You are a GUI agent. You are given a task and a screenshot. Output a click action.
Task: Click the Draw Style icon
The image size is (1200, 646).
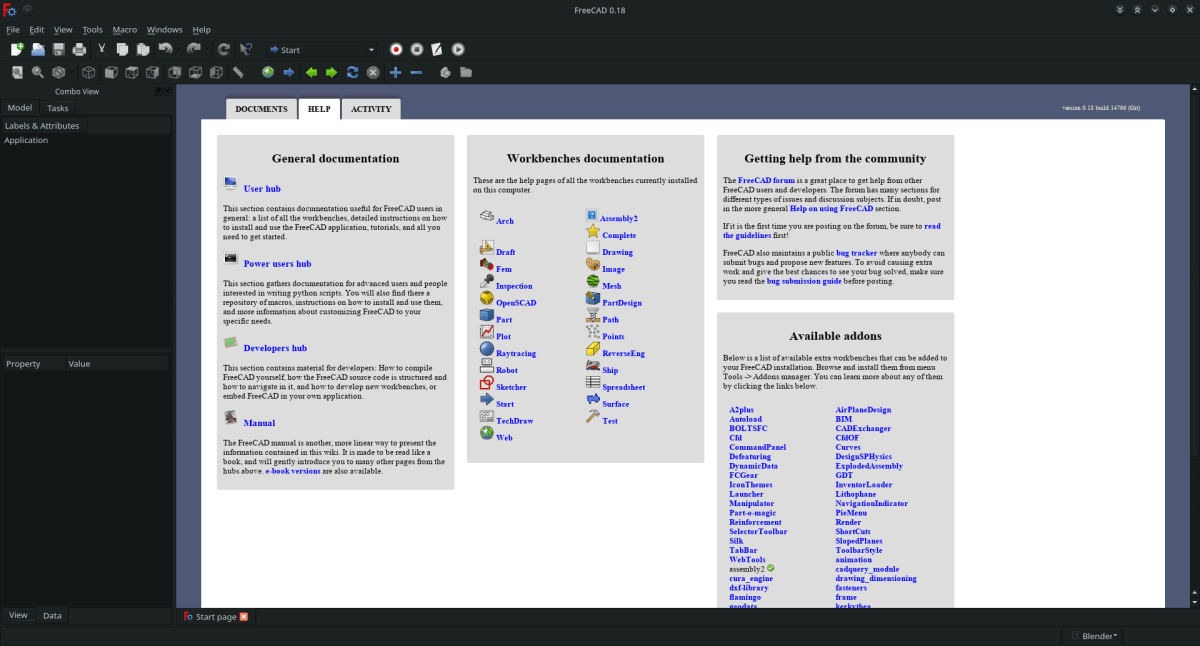[x=59, y=72]
